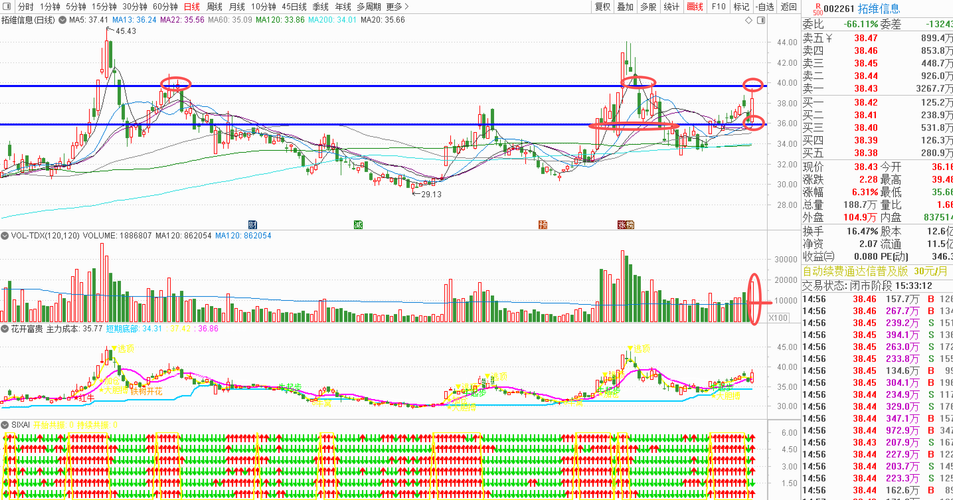The width and height of the screenshot is (953, 500).
Task: Switch to the 60分钟 period tab
Action: [165, 7]
